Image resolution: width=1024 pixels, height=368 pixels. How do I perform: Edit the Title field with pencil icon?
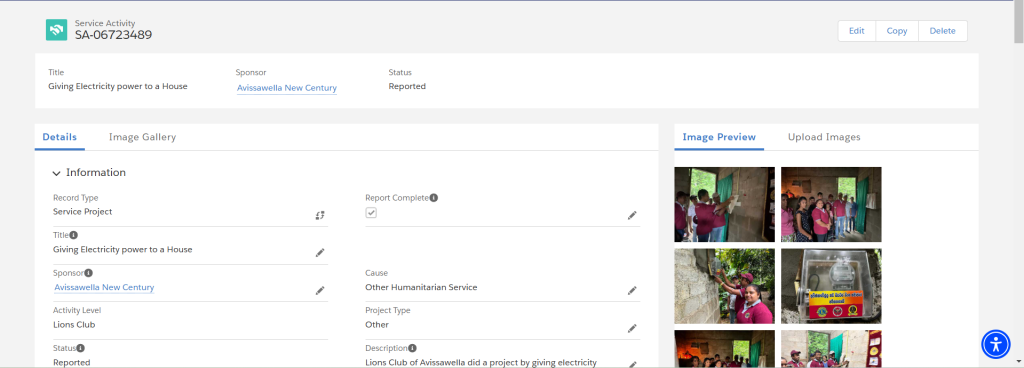point(320,253)
